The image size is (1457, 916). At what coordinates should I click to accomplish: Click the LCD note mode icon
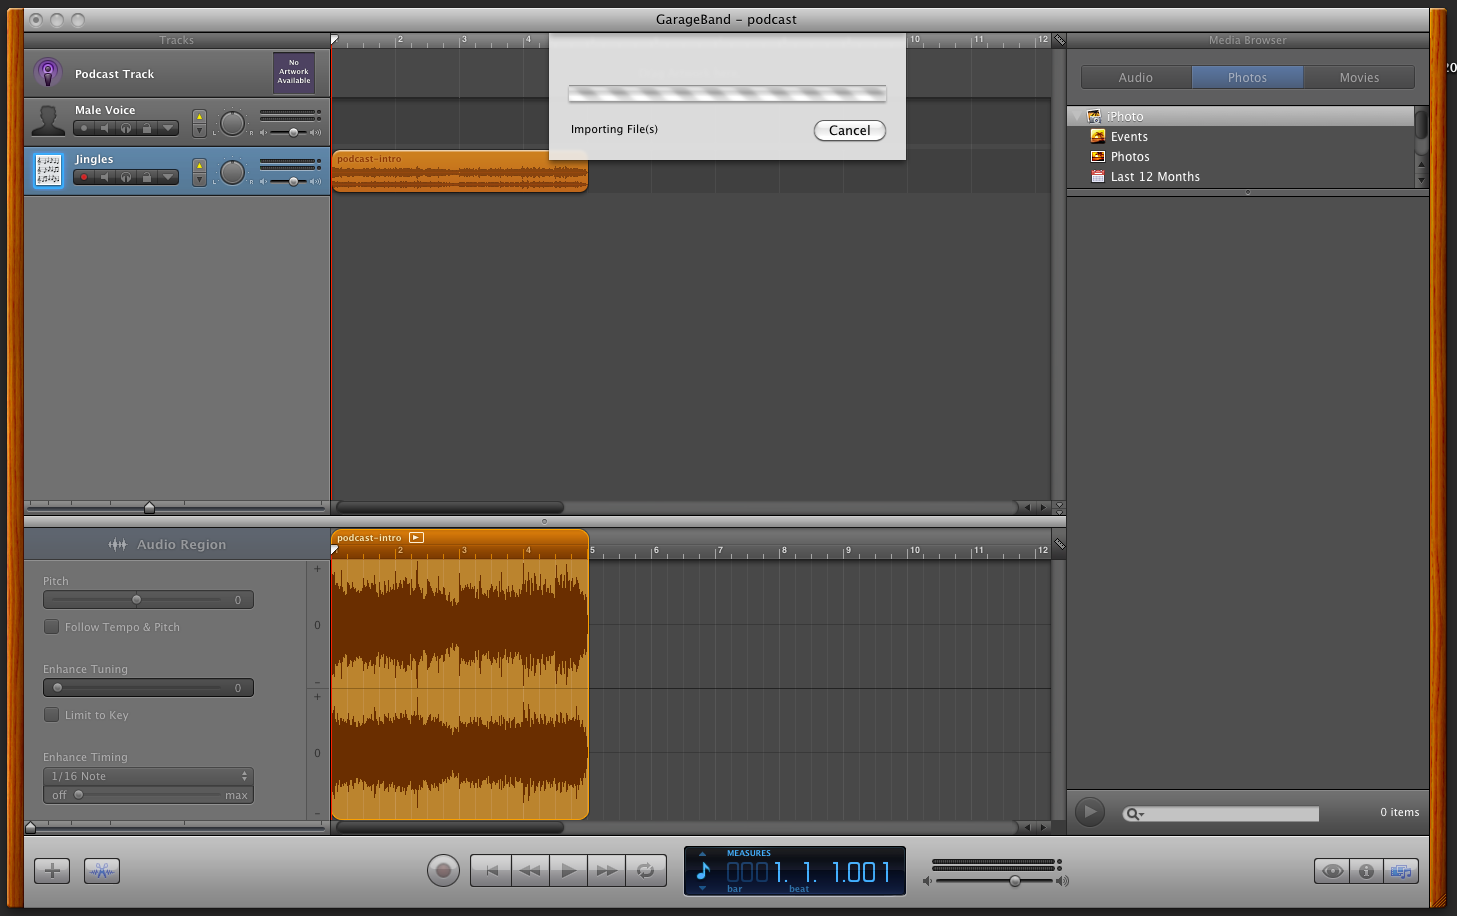(x=703, y=871)
